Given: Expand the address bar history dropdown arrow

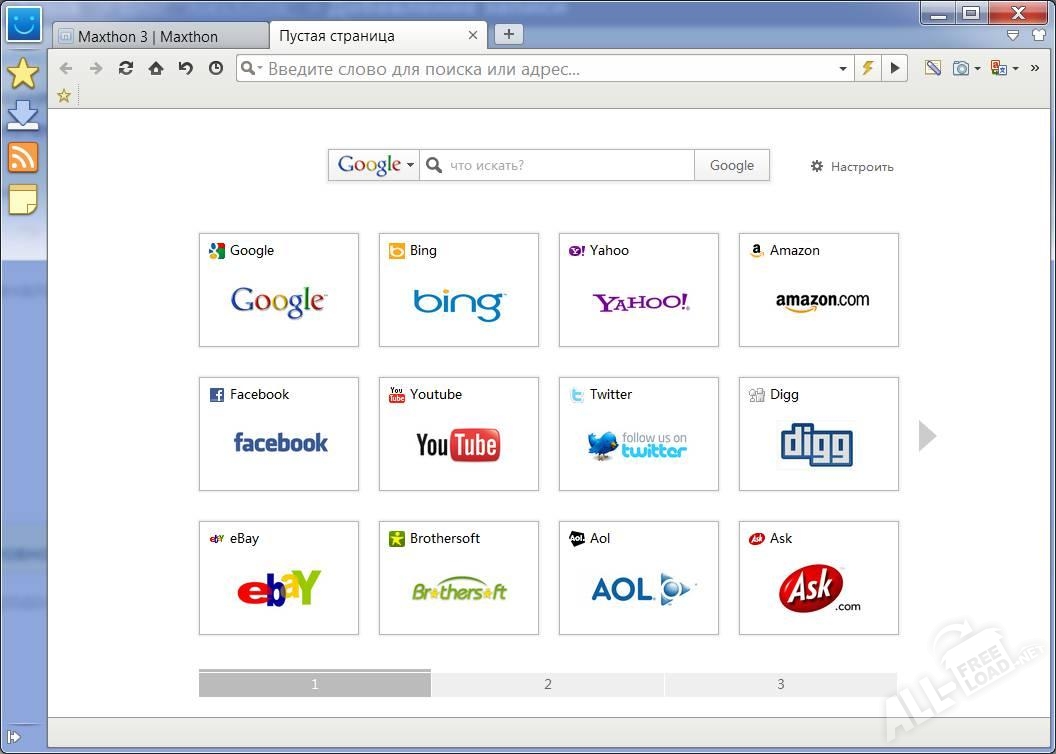Looking at the screenshot, I should tap(843, 69).
